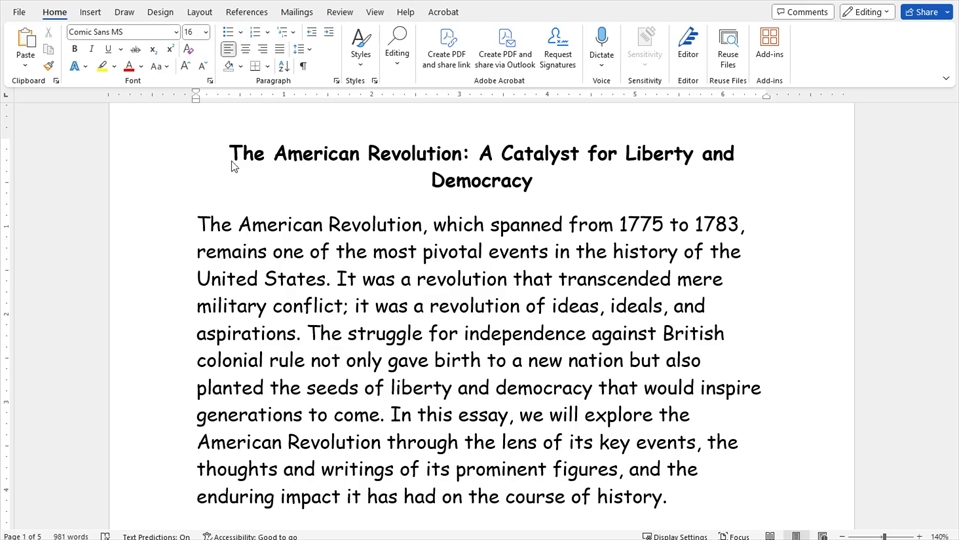
Task: Switch to the References tab
Action: pyautogui.click(x=246, y=12)
